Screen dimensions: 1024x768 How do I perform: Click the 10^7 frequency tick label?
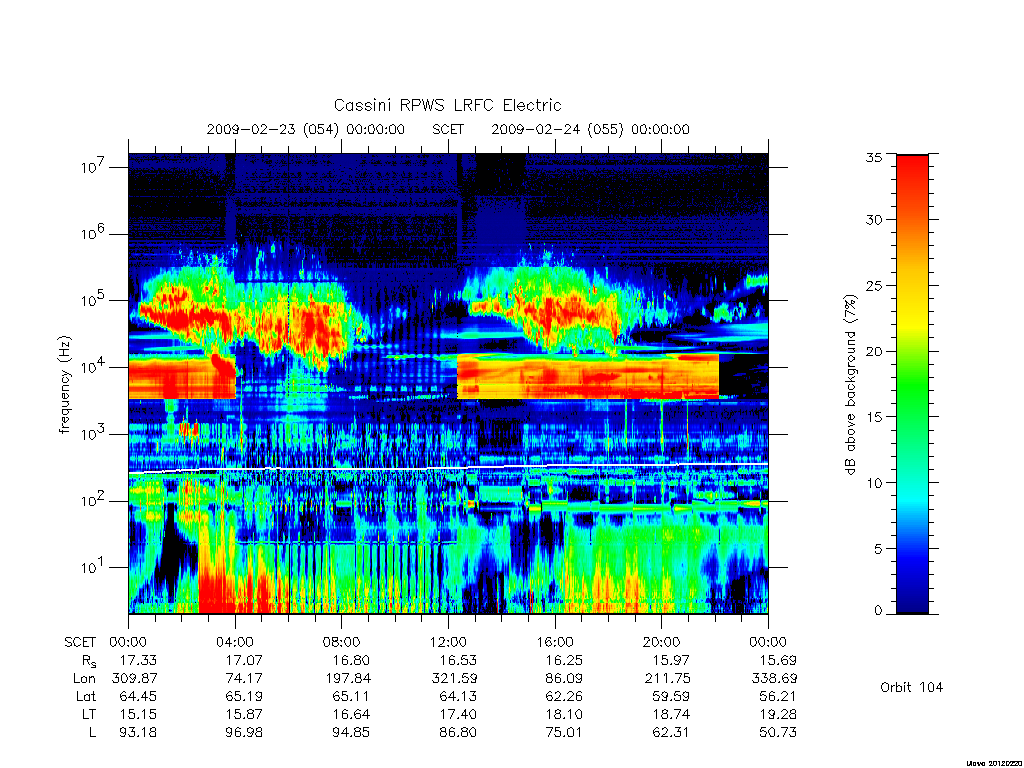(x=94, y=167)
